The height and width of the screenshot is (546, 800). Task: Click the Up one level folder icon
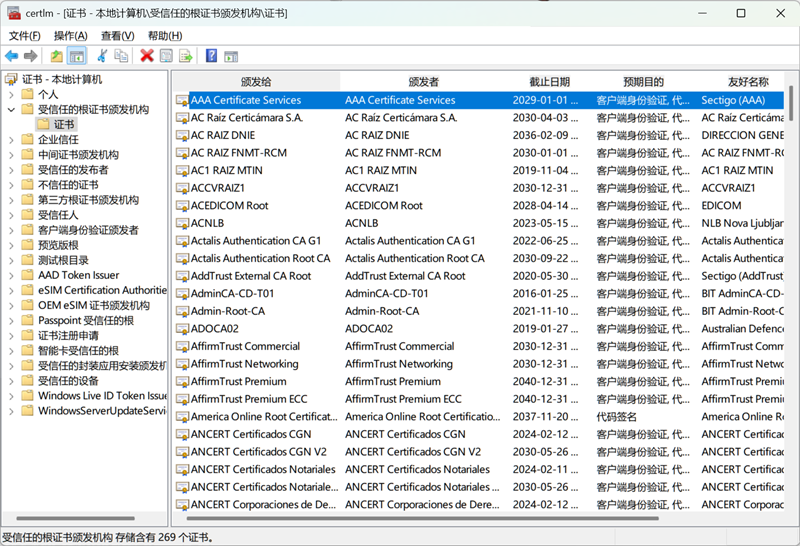57,56
